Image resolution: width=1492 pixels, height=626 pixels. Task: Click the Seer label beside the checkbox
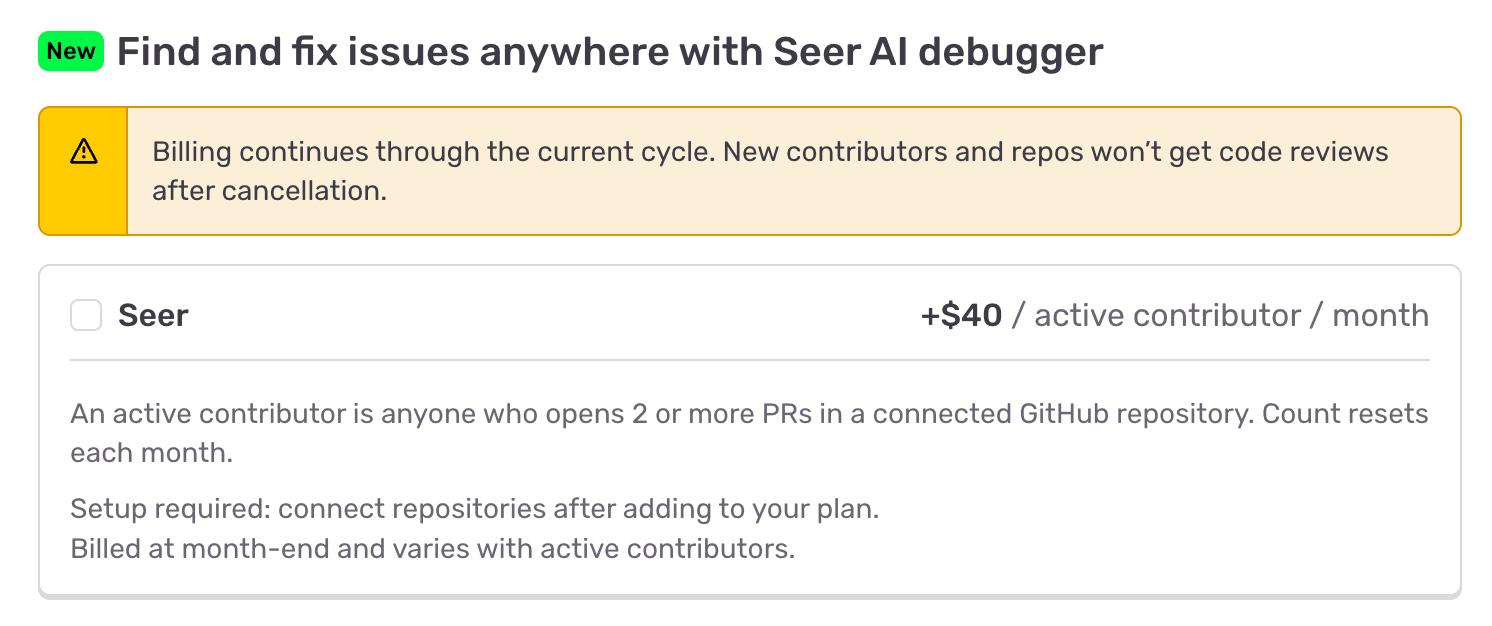(x=153, y=316)
